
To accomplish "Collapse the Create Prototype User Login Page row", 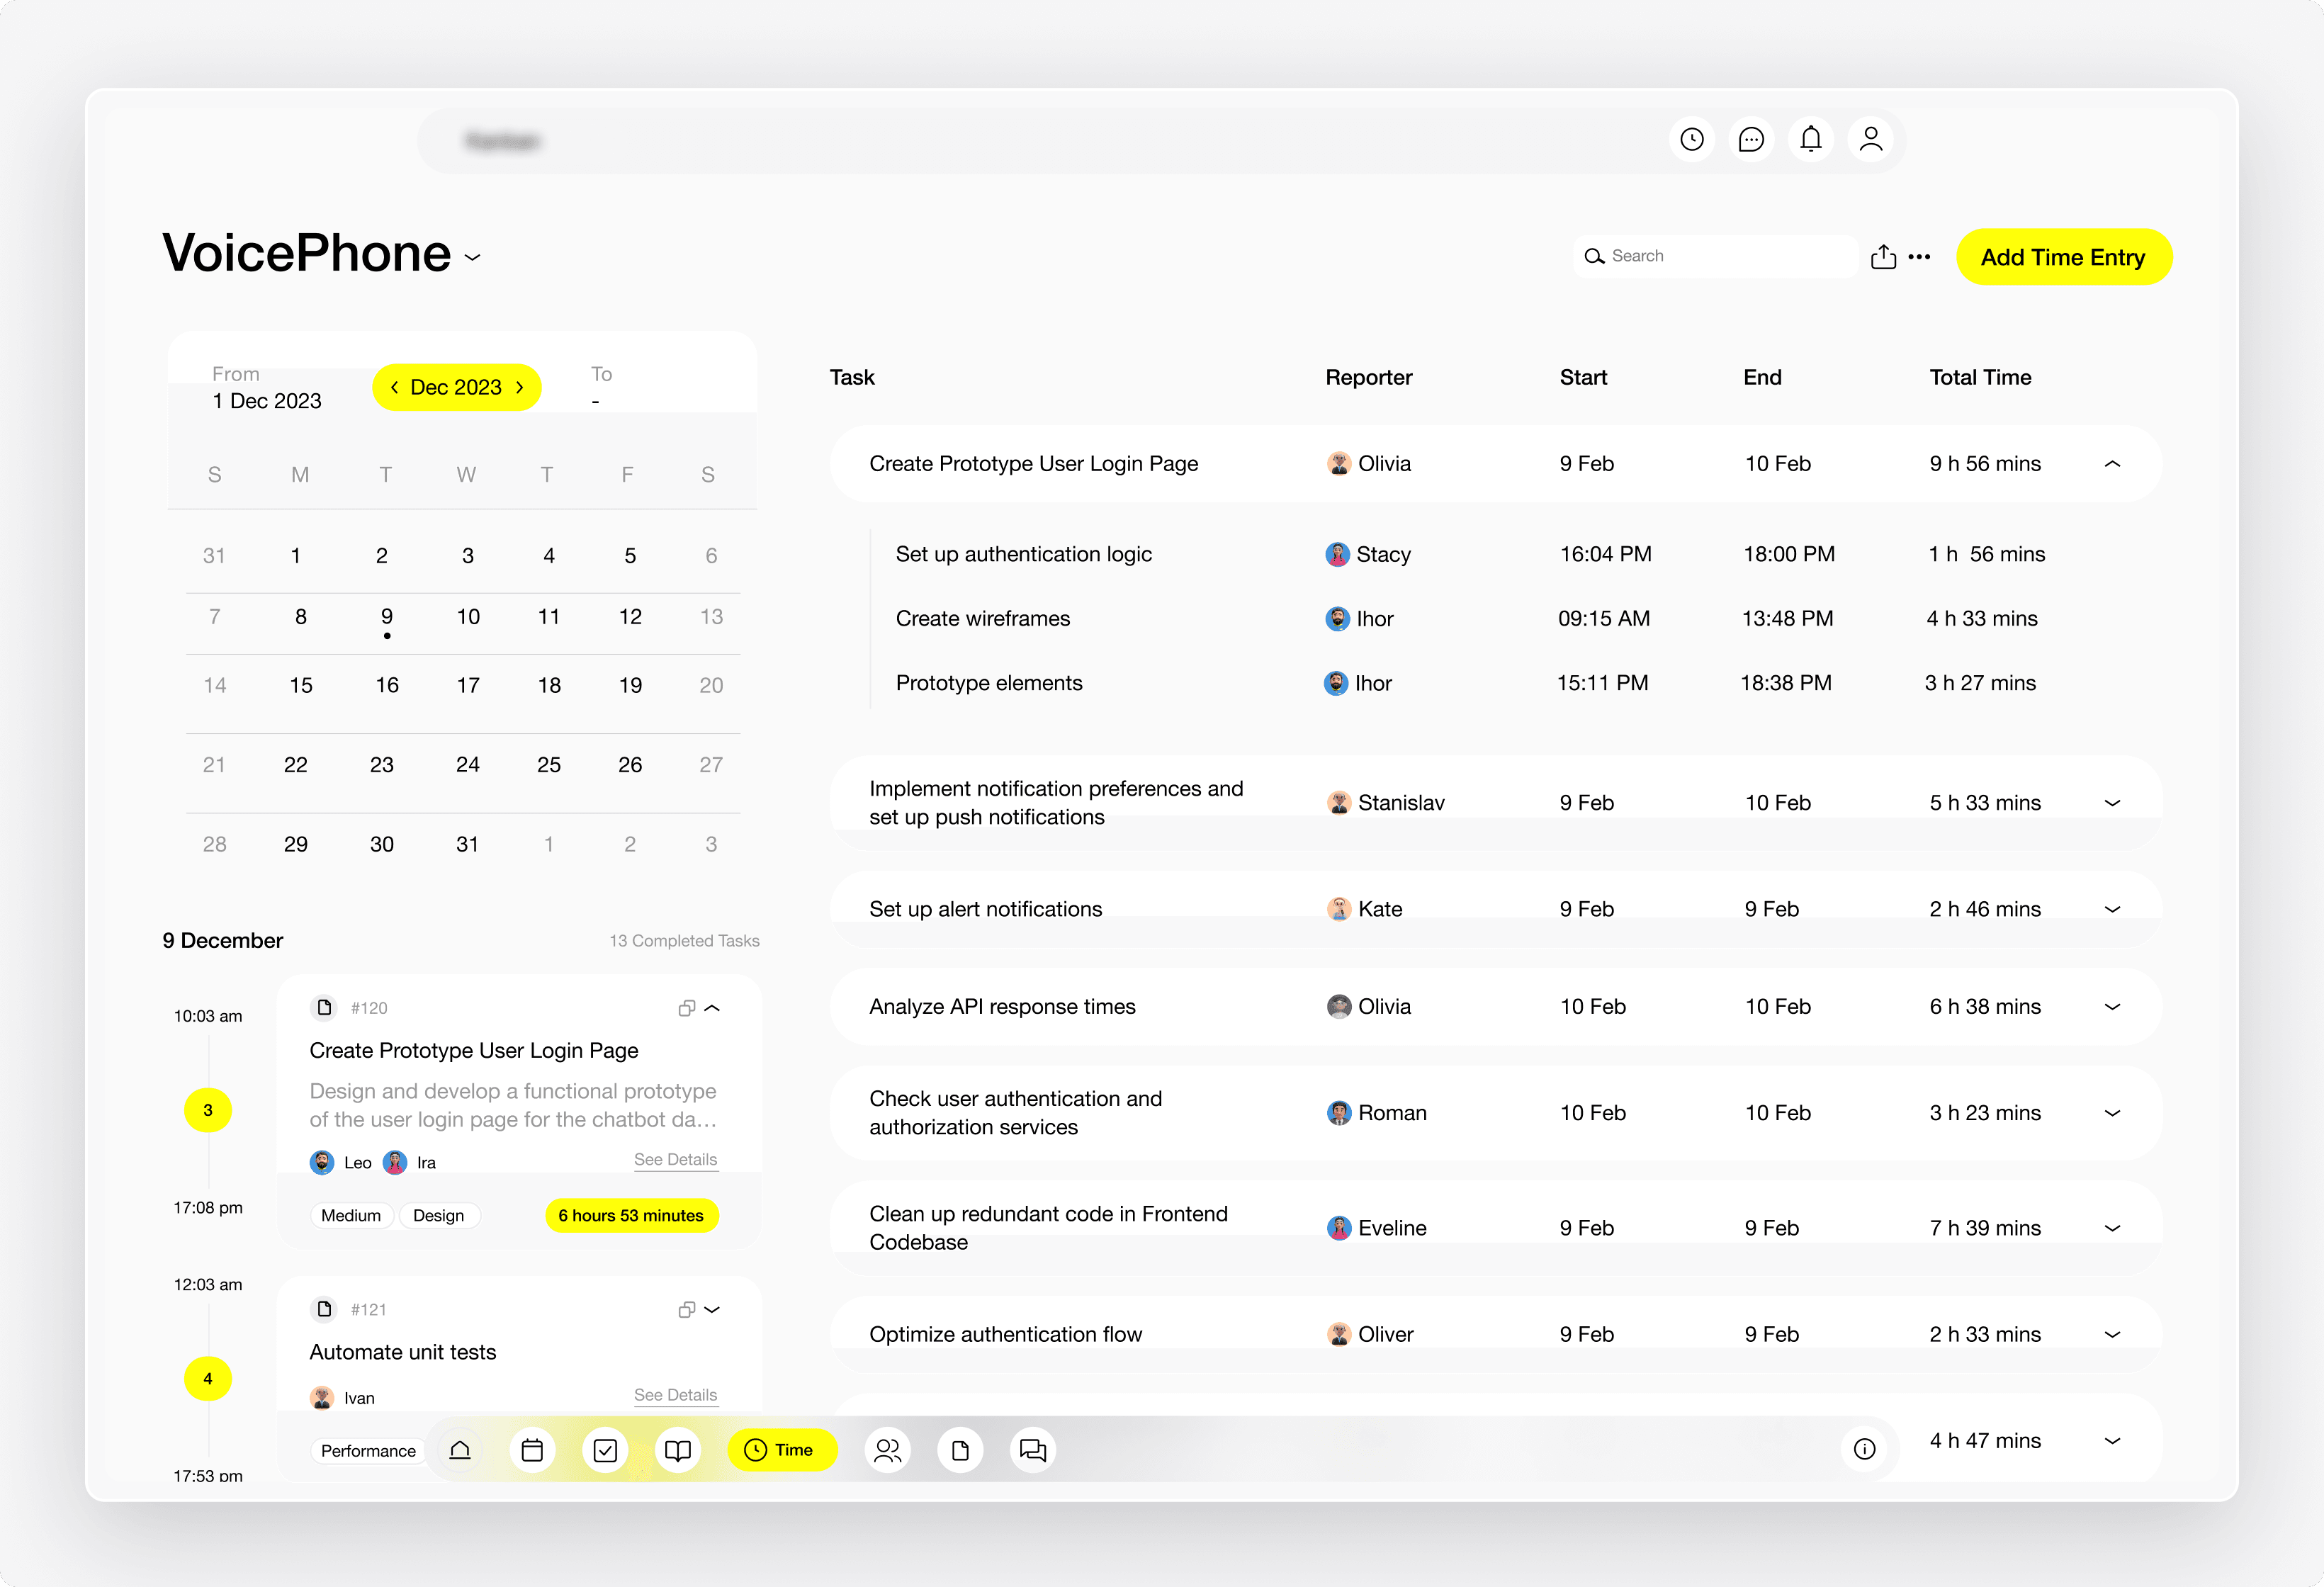I will 2112,464.
